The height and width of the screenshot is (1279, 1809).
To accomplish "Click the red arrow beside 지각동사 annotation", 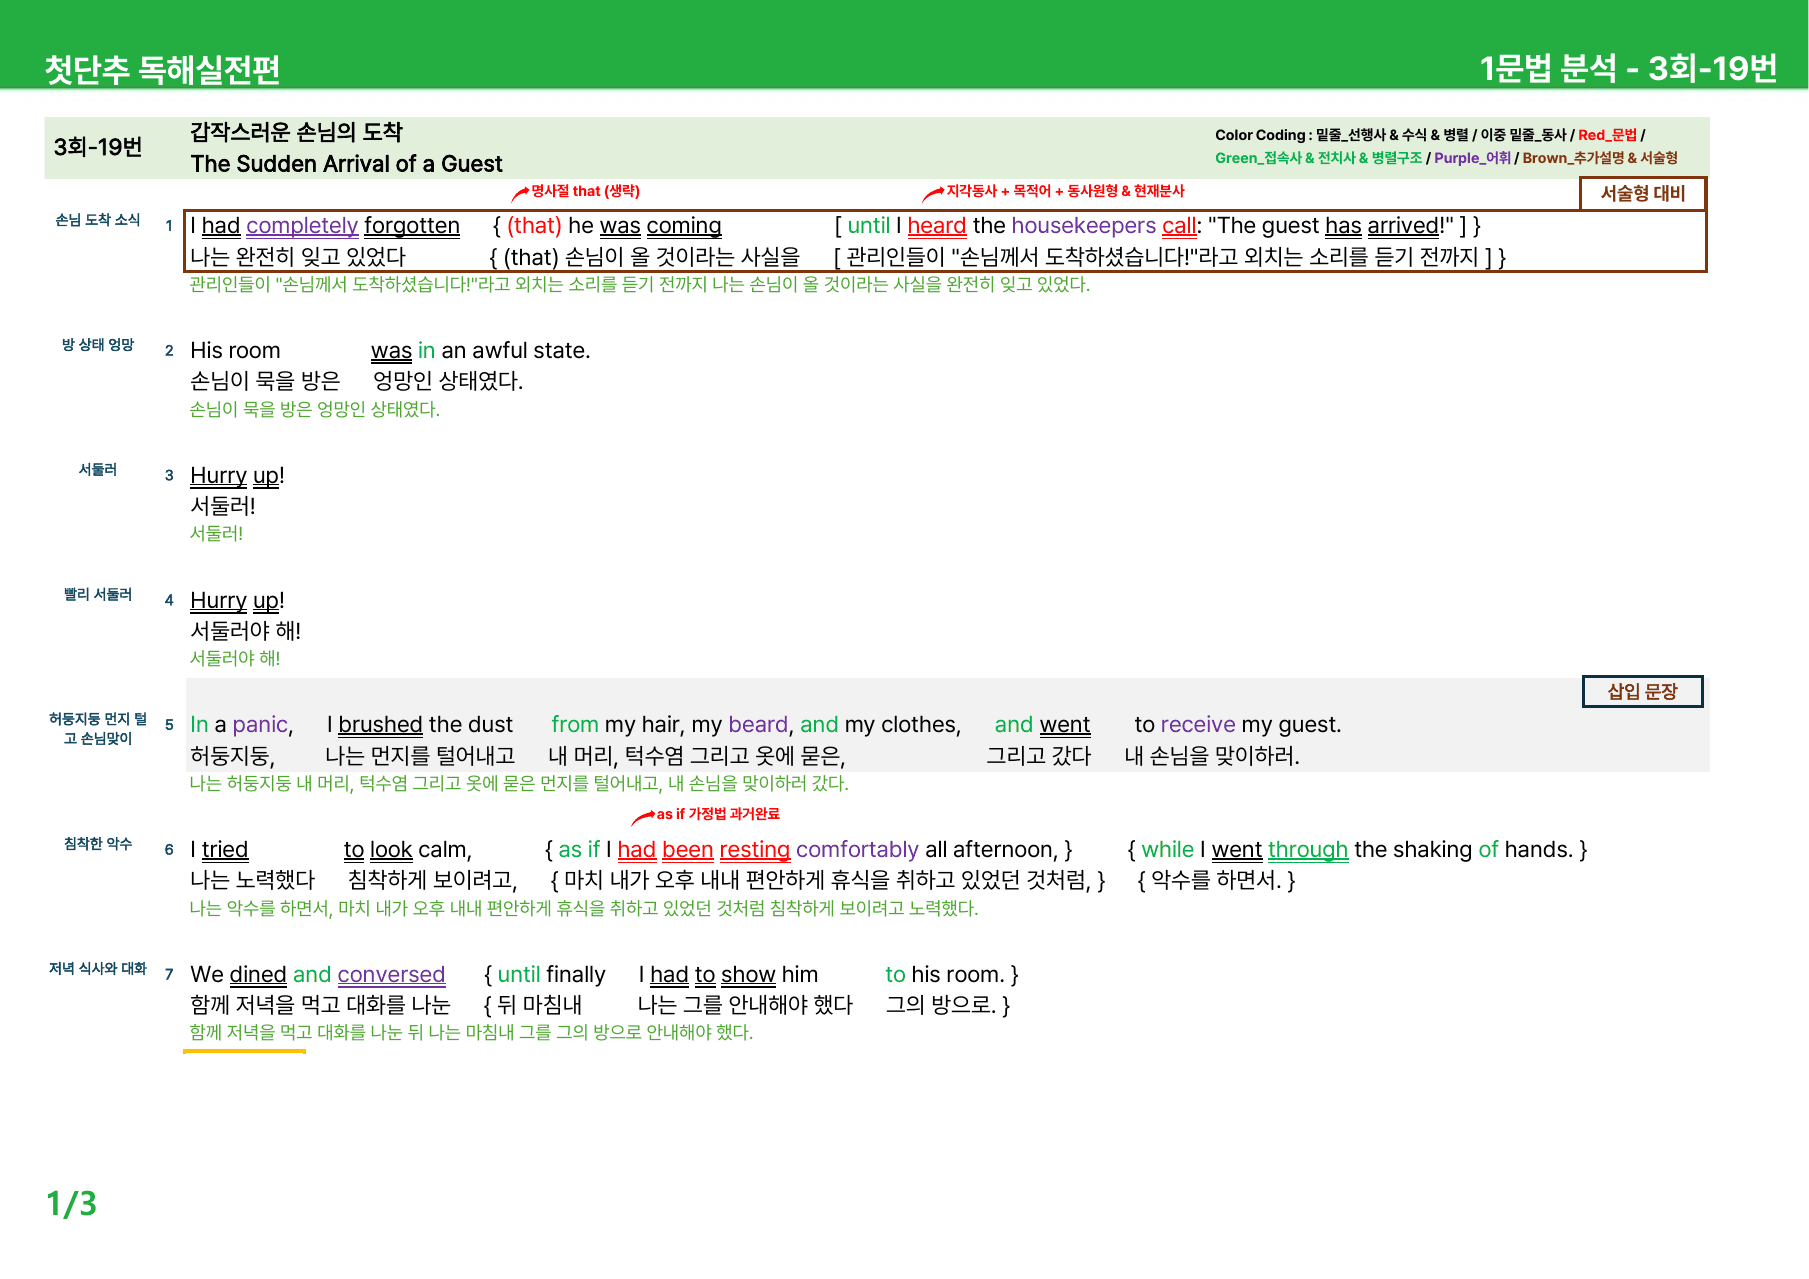I will [x=933, y=193].
